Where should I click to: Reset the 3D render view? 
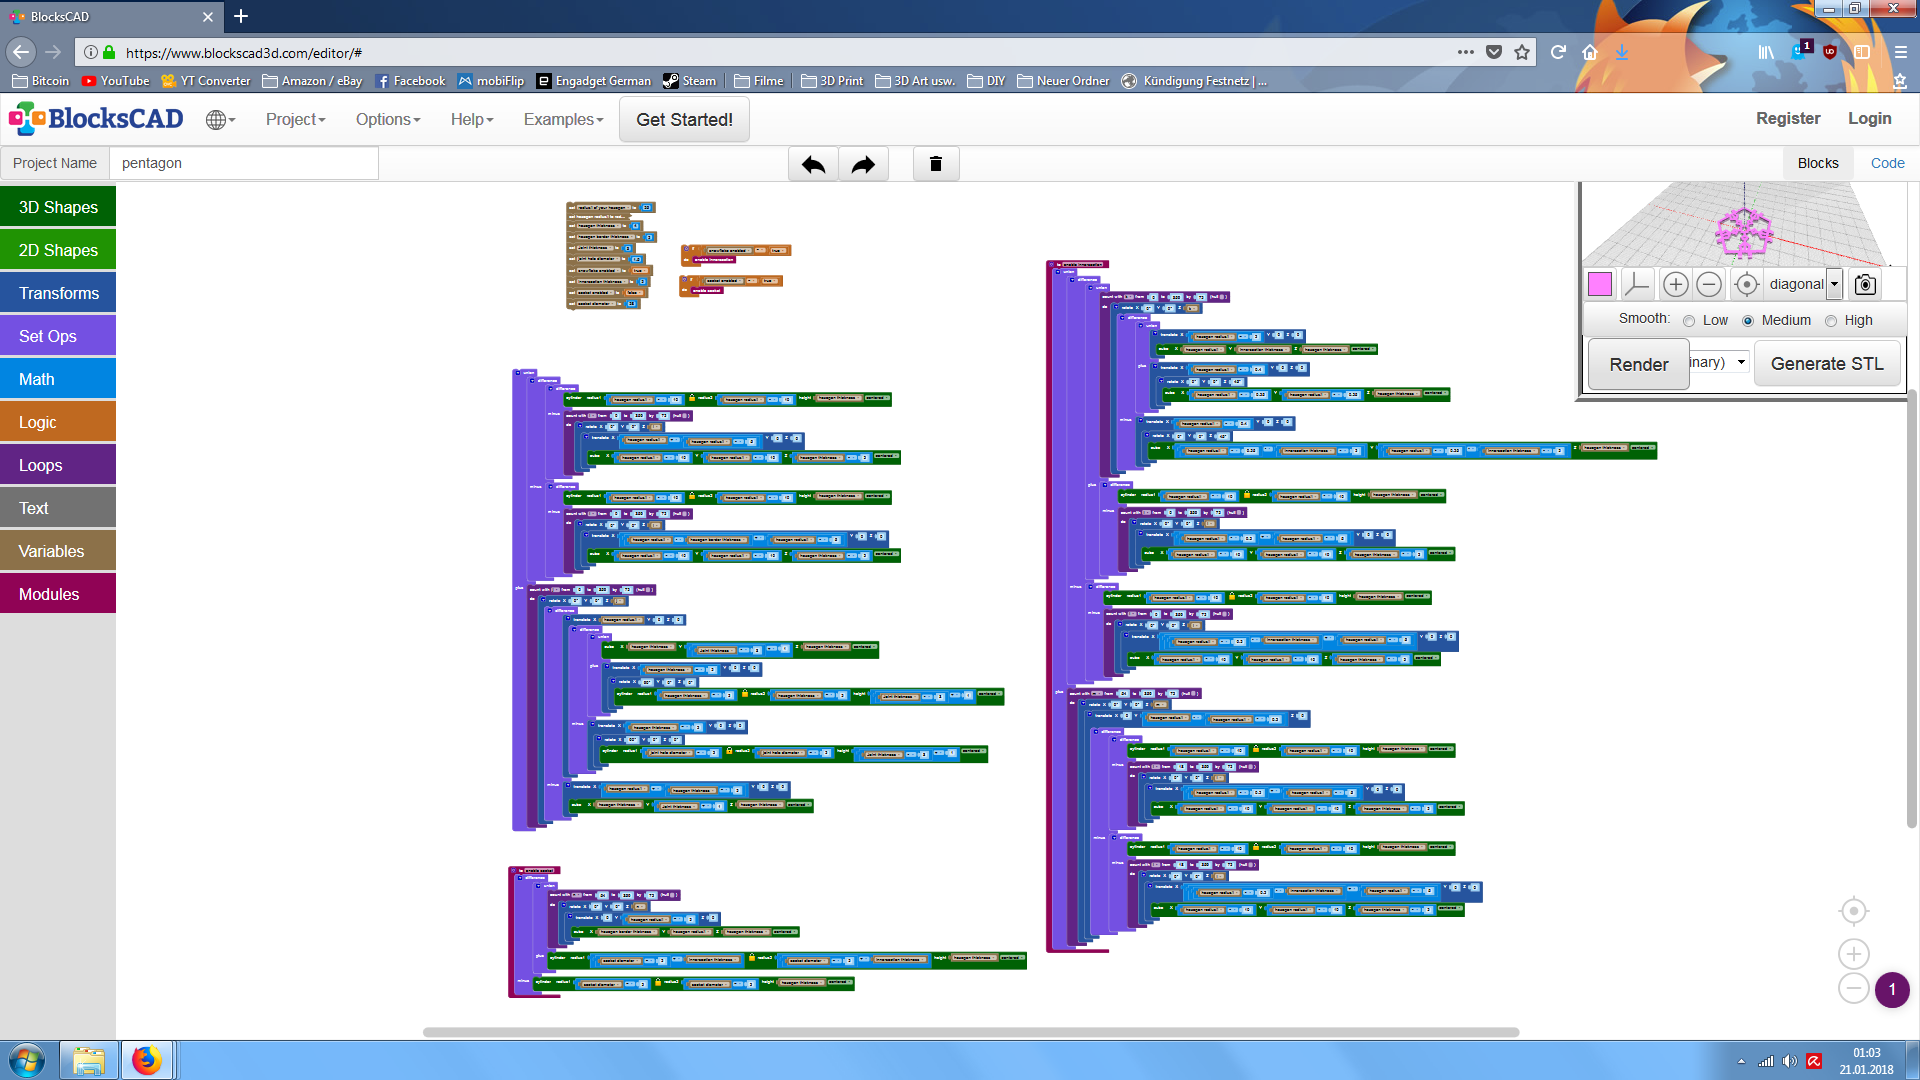(x=1746, y=284)
